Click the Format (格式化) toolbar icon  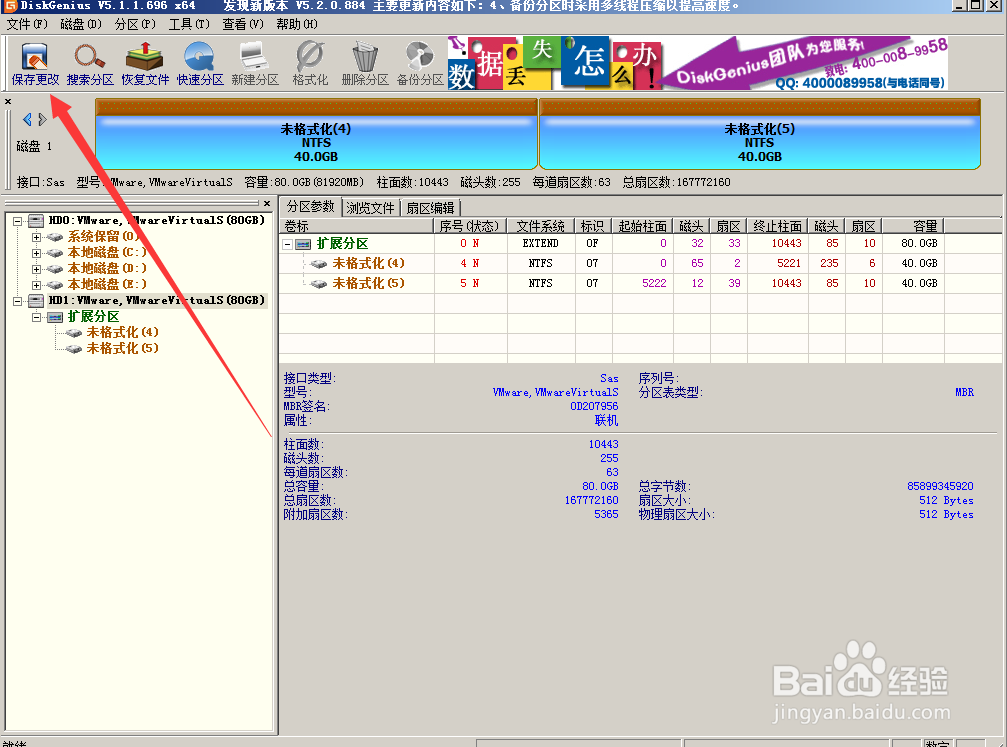[310, 64]
